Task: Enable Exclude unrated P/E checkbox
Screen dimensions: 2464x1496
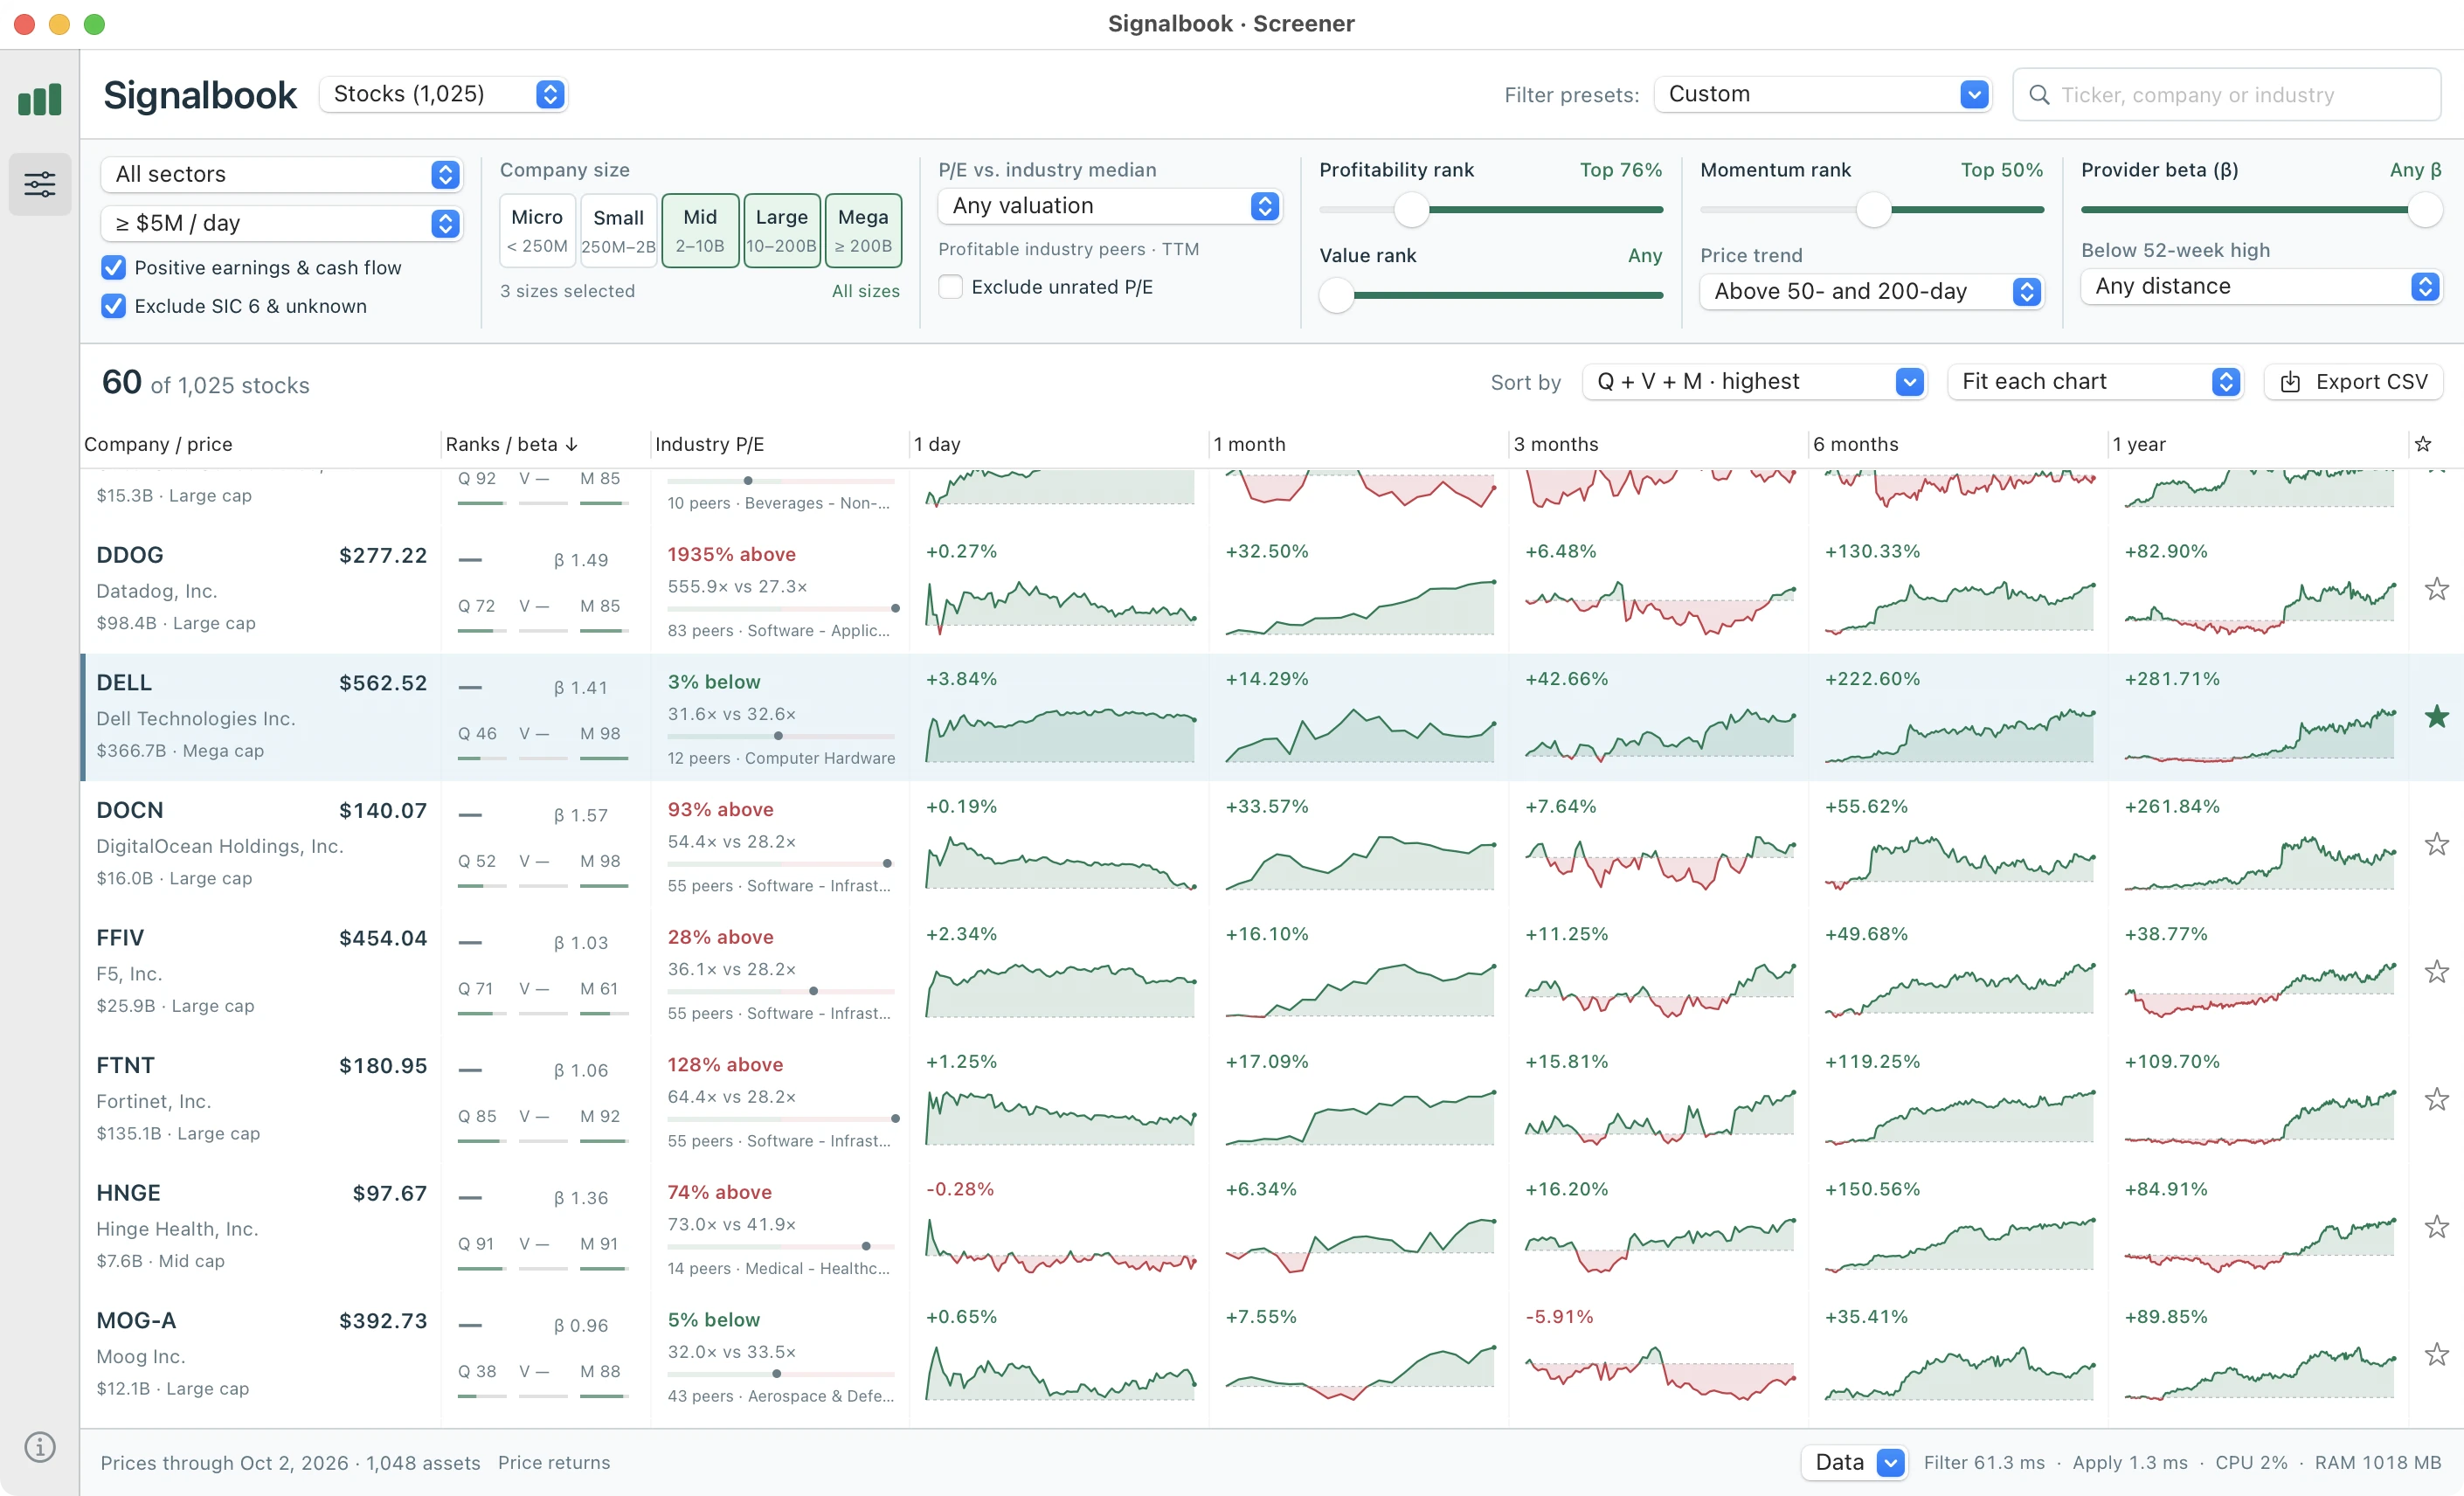Action: click(951, 287)
